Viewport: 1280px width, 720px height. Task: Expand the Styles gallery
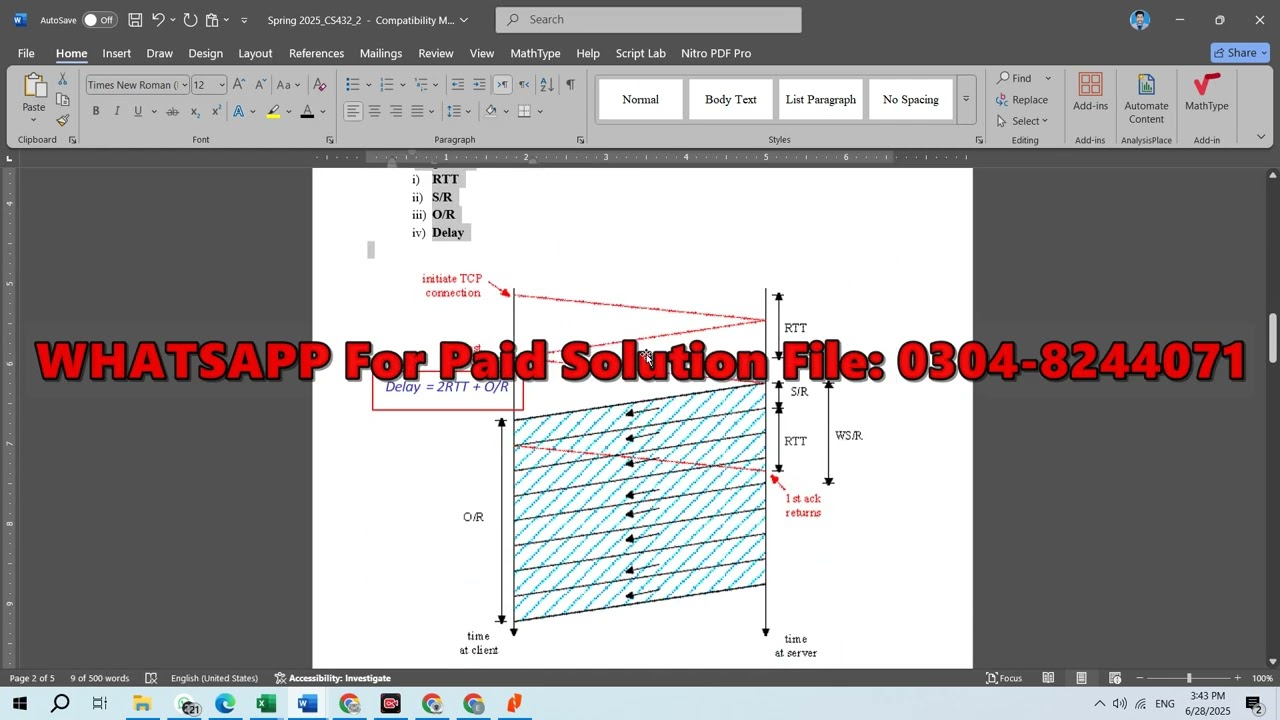[966, 99]
